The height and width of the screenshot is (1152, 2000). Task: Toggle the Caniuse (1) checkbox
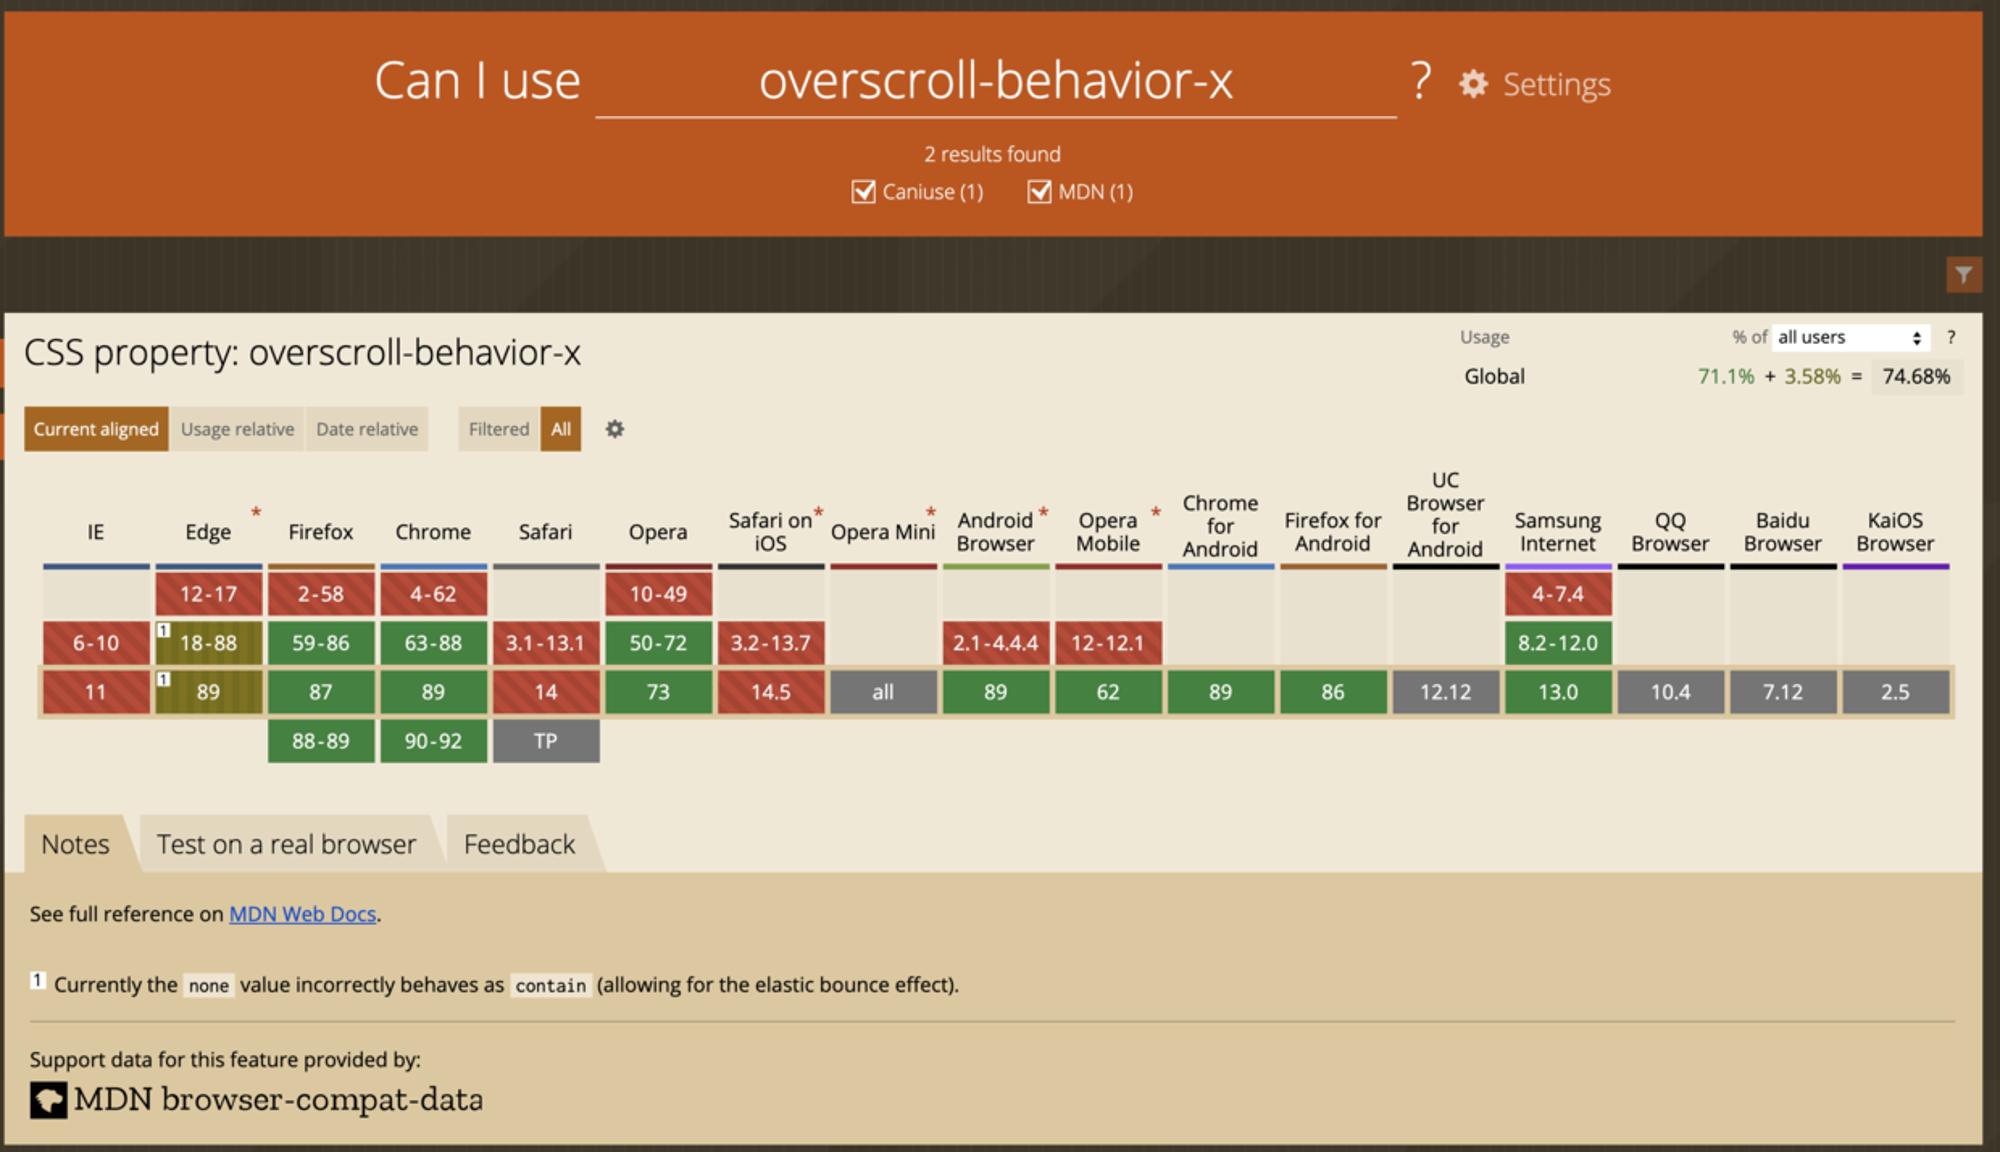(x=863, y=192)
